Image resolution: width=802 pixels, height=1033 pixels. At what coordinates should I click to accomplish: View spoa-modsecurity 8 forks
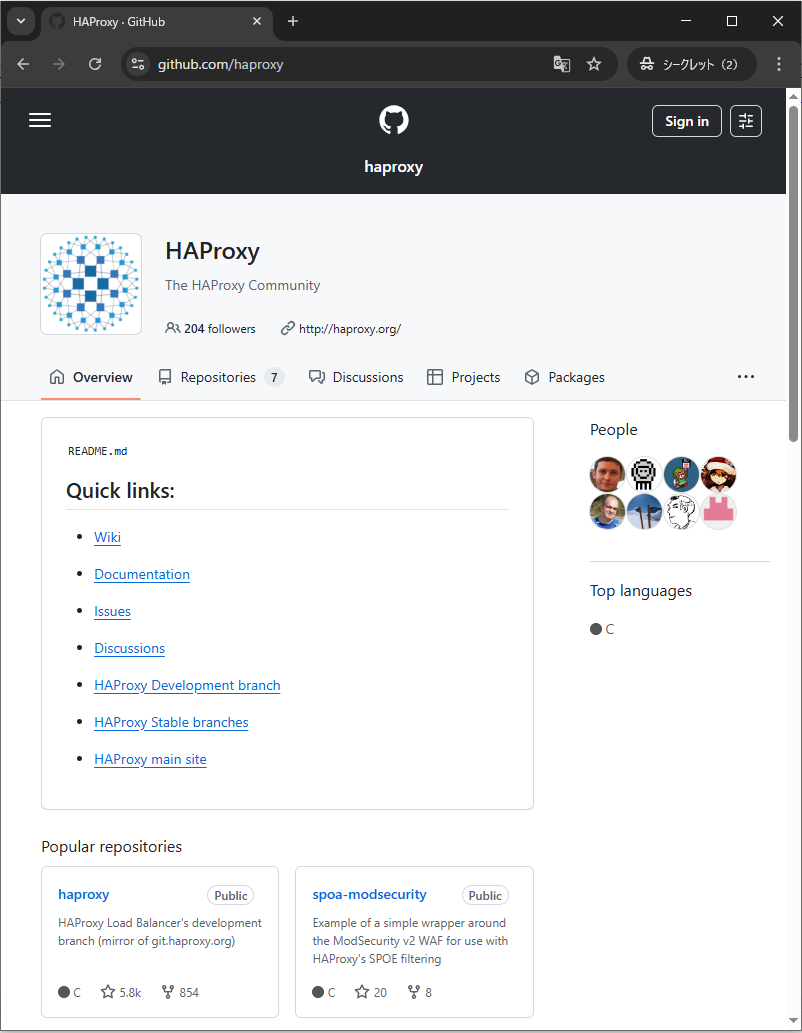[420, 992]
